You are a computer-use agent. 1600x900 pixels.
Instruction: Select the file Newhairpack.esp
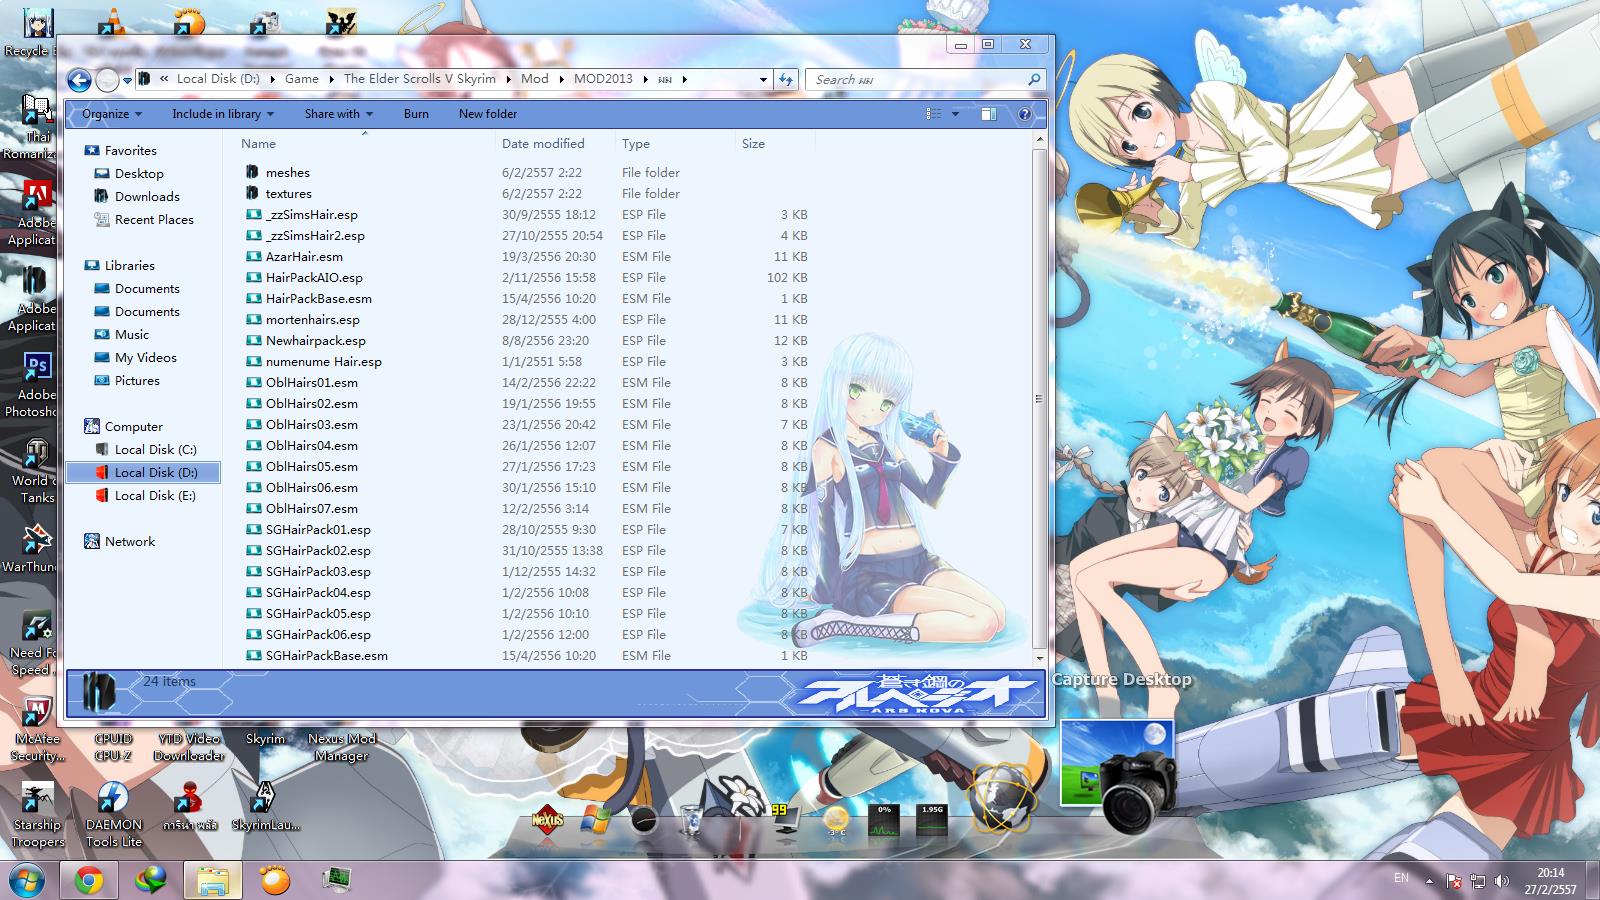(316, 341)
